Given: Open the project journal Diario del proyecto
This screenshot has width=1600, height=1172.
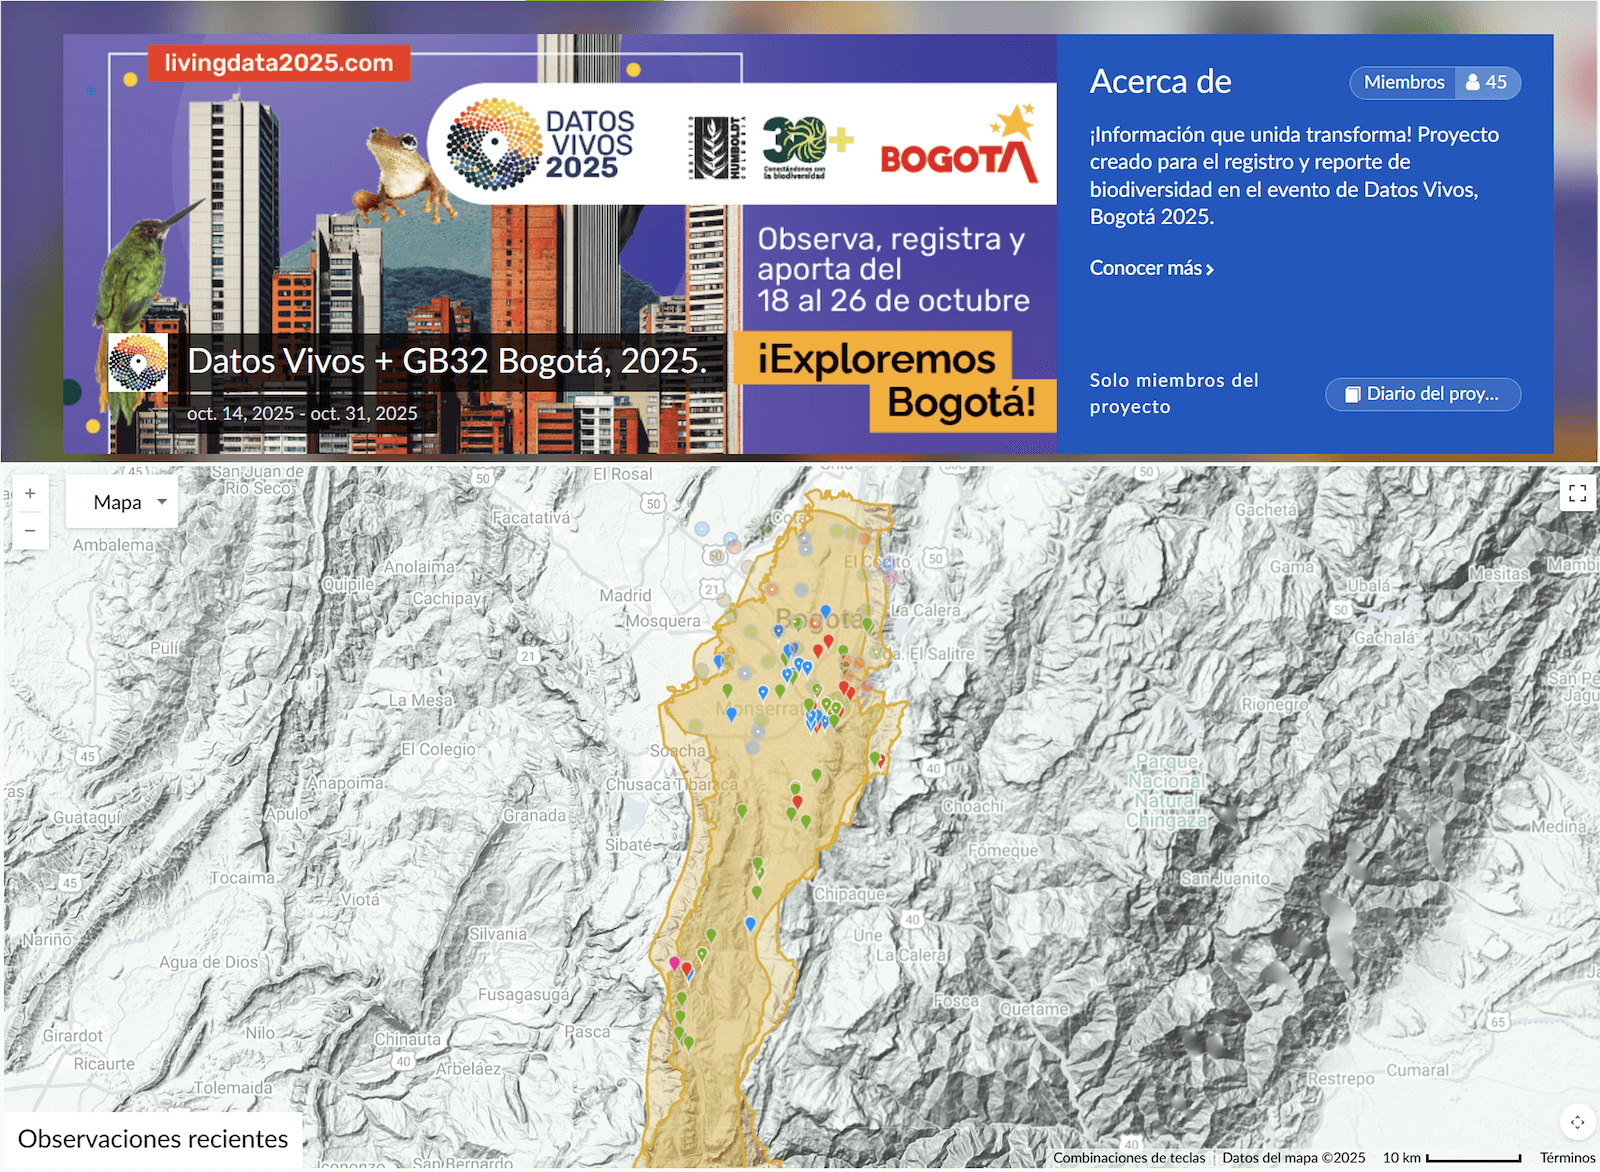Looking at the screenshot, I should tap(1422, 394).
